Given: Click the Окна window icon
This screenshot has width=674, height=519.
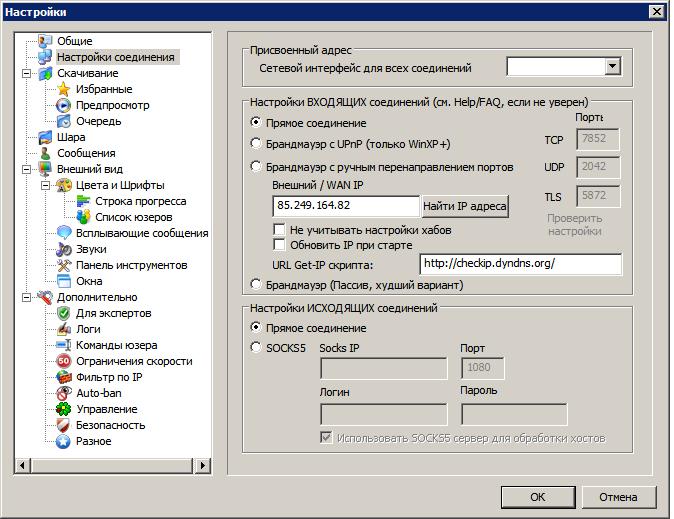Looking at the screenshot, I should click(x=64, y=281).
